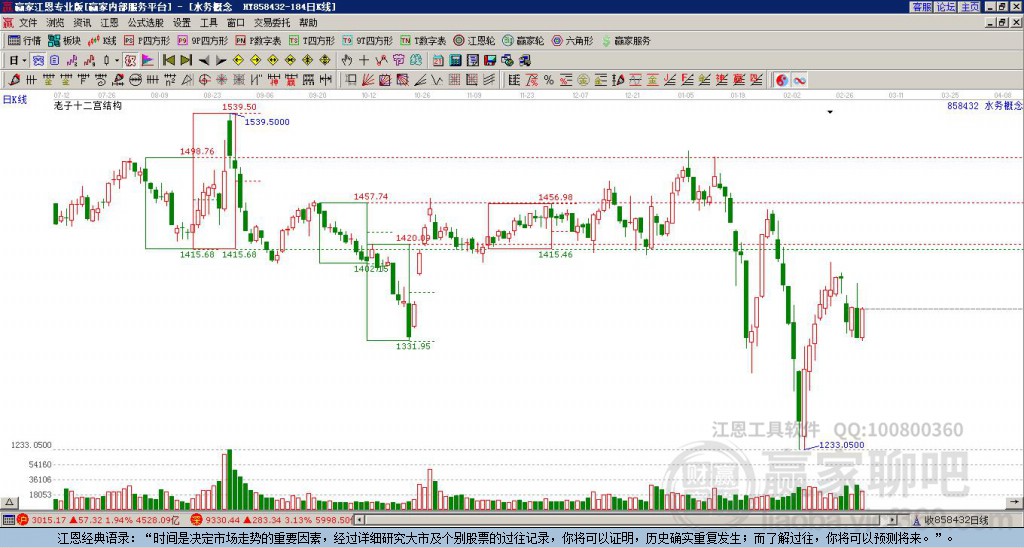Viewport: 1024px width, 548px height.
Task: Expand the candlestick style dropdown arrow
Action: [117, 60]
